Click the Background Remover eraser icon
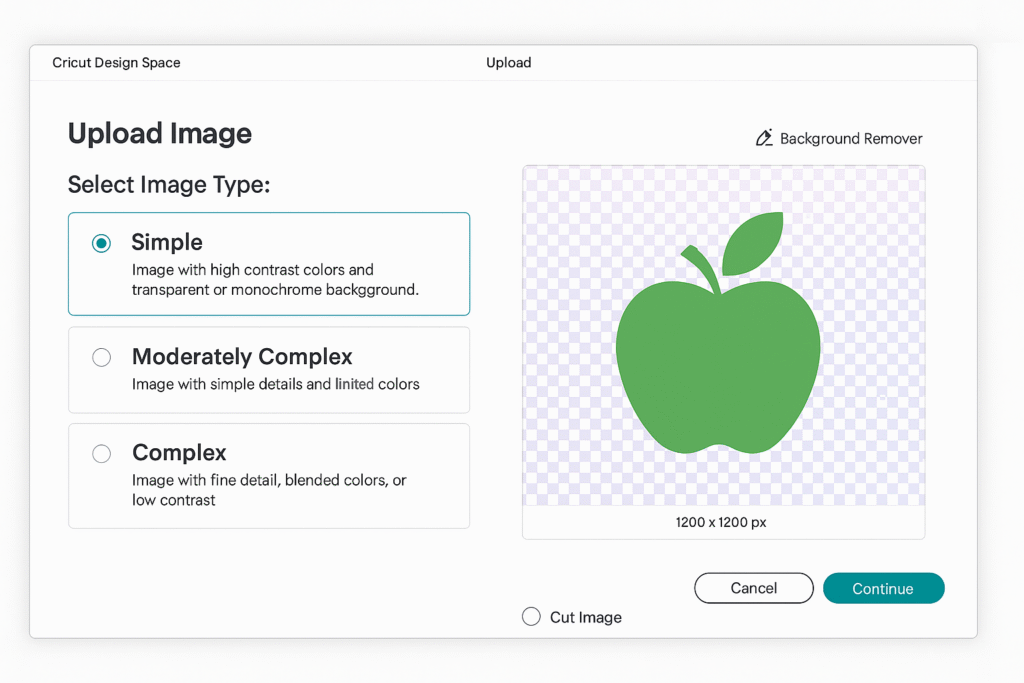The image size is (1024, 683). [765, 138]
